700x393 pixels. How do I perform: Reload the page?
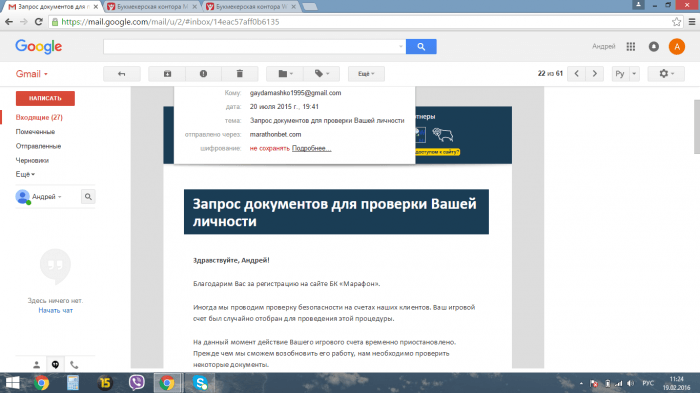[x=39, y=21]
